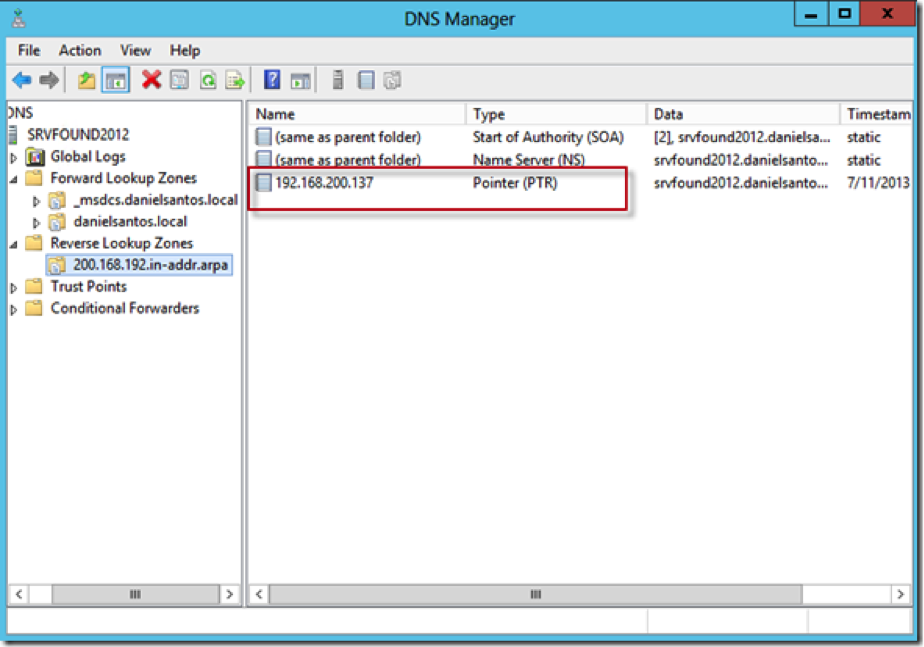Open the blue Help question-mark icon

[272, 79]
